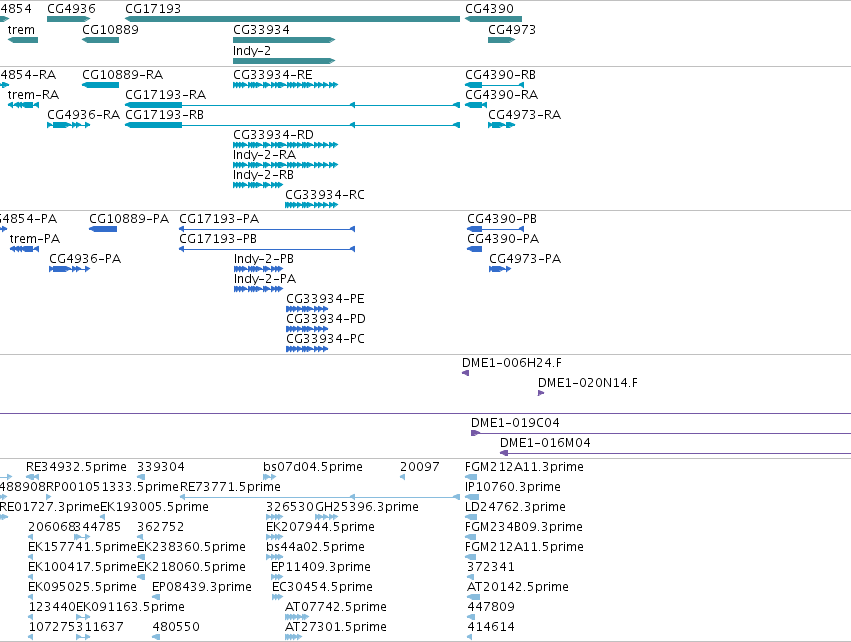Click protein CG4973-PA
851x642 pixels.
(x=500, y=269)
